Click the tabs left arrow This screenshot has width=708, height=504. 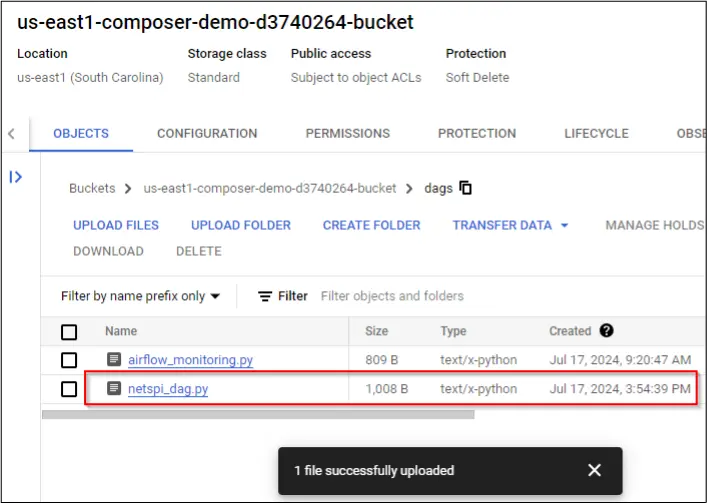coord(12,134)
